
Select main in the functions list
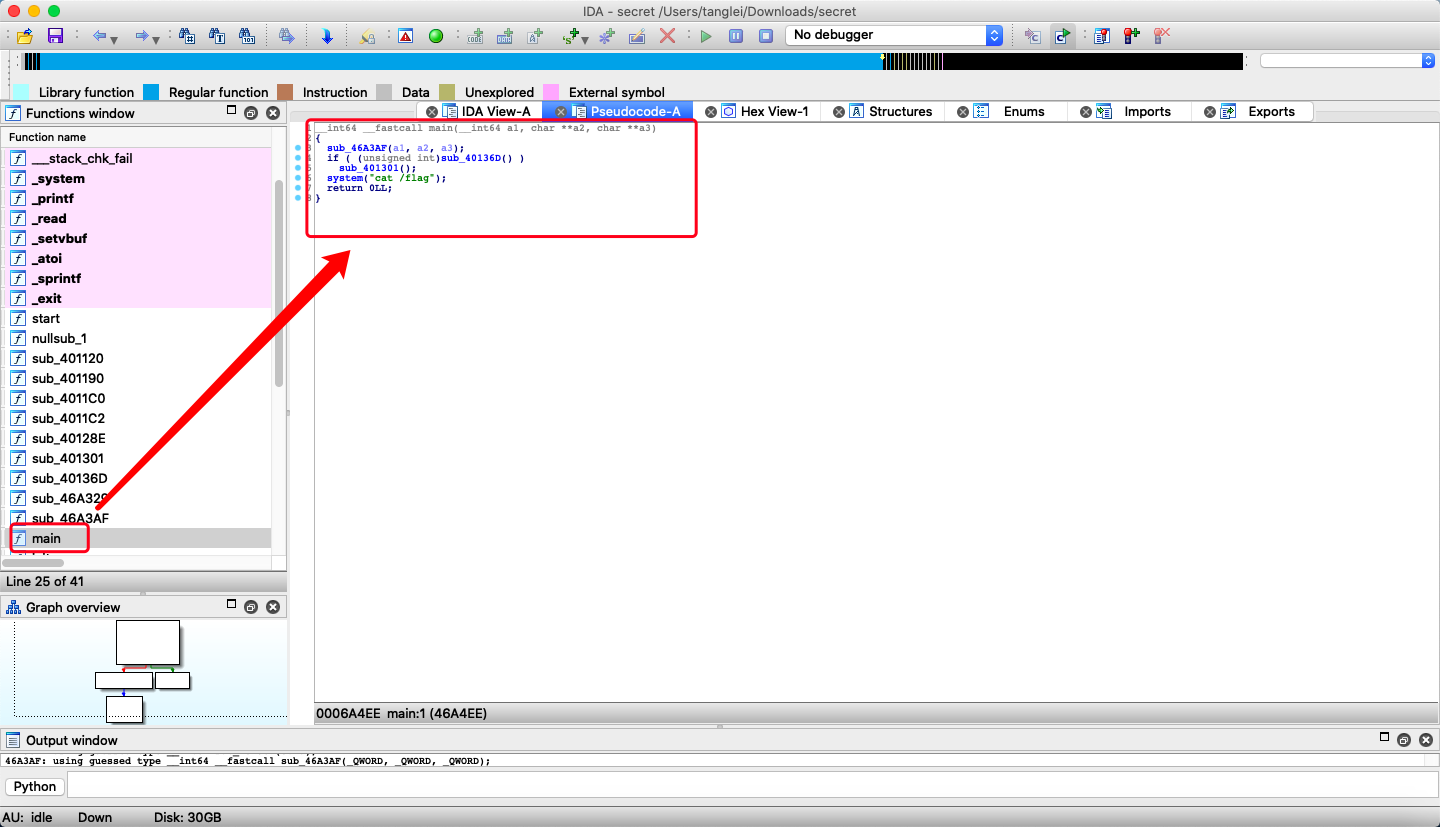139,538
